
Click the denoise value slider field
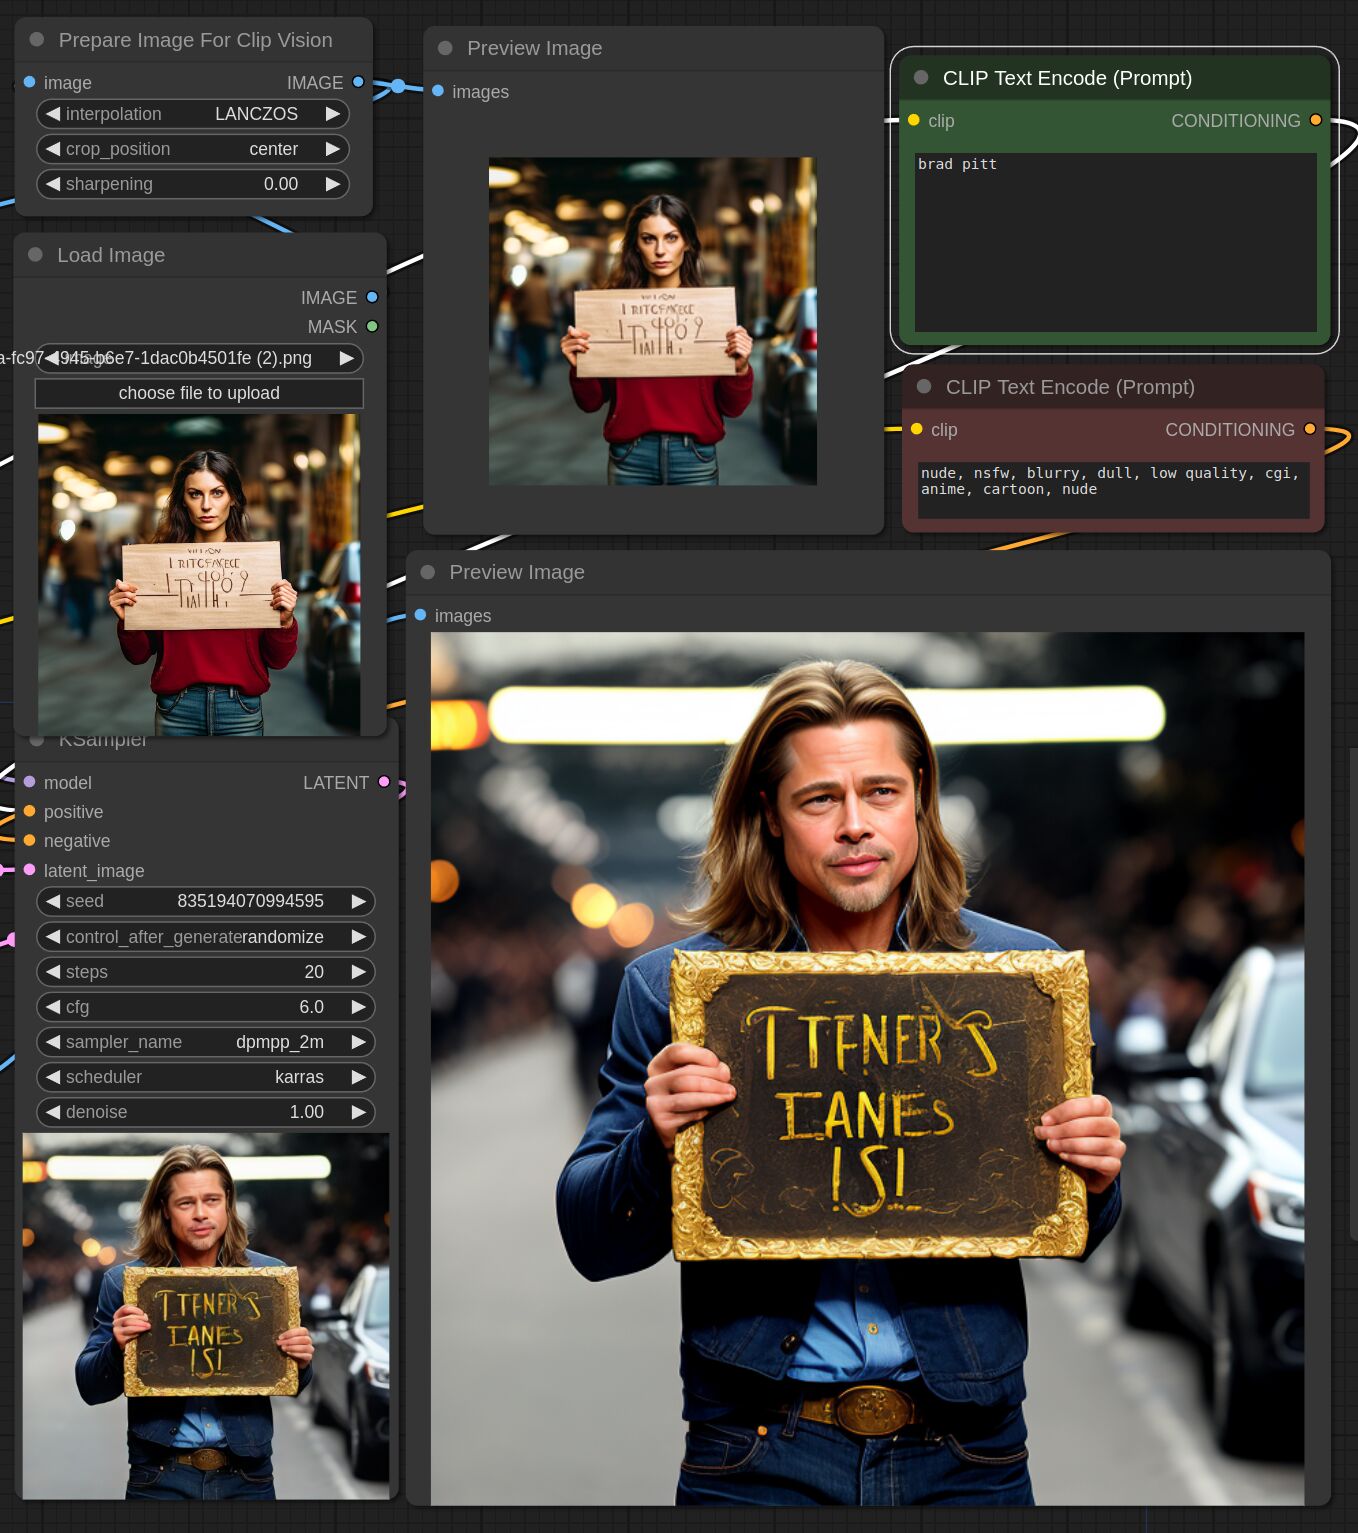click(x=205, y=1112)
